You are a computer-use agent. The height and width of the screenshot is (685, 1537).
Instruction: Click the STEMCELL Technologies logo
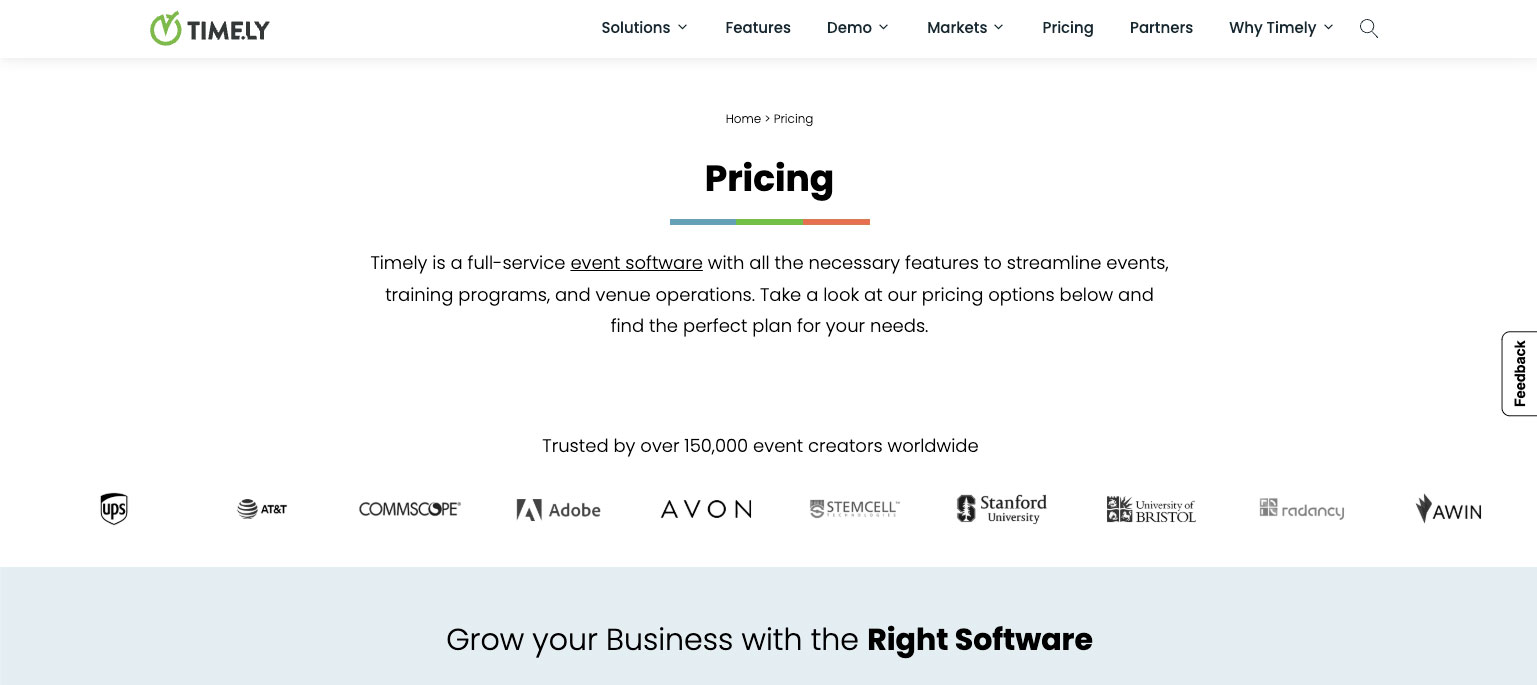855,509
